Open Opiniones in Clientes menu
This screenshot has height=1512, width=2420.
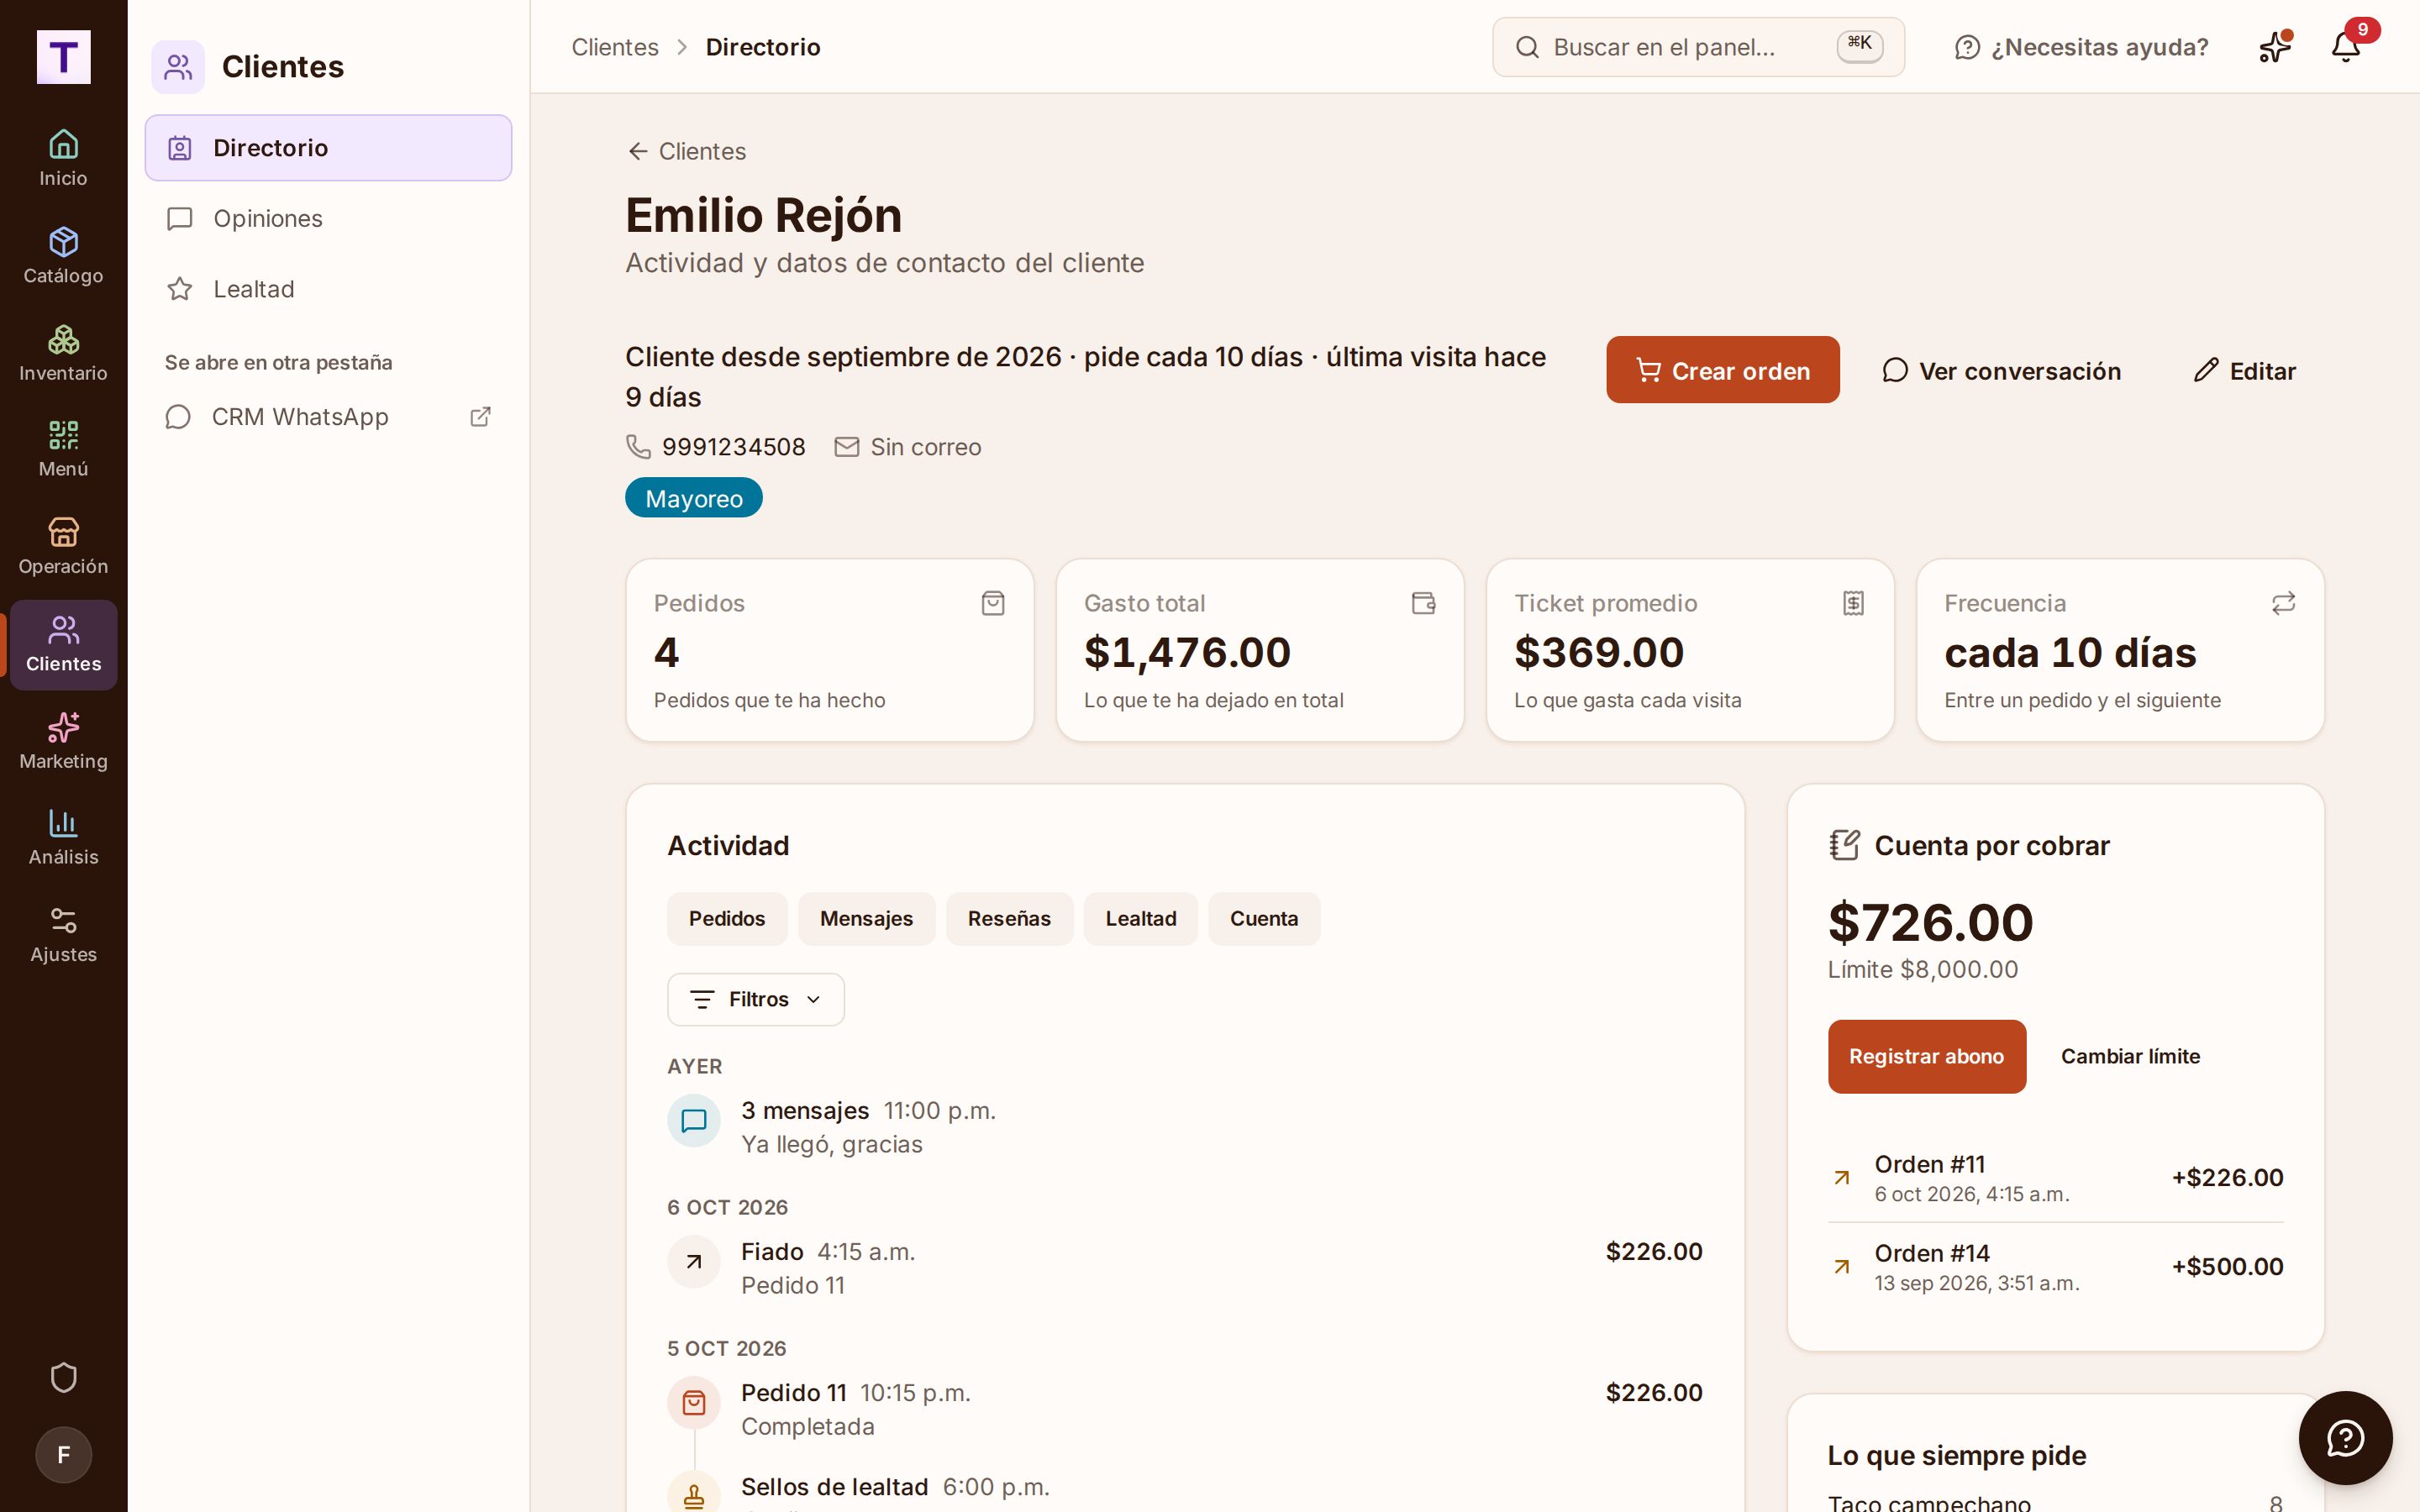click(328, 218)
